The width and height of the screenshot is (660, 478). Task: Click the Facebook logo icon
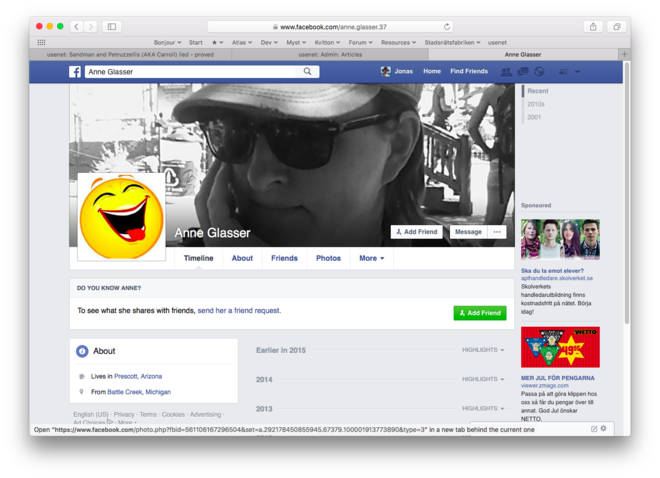[x=75, y=72]
